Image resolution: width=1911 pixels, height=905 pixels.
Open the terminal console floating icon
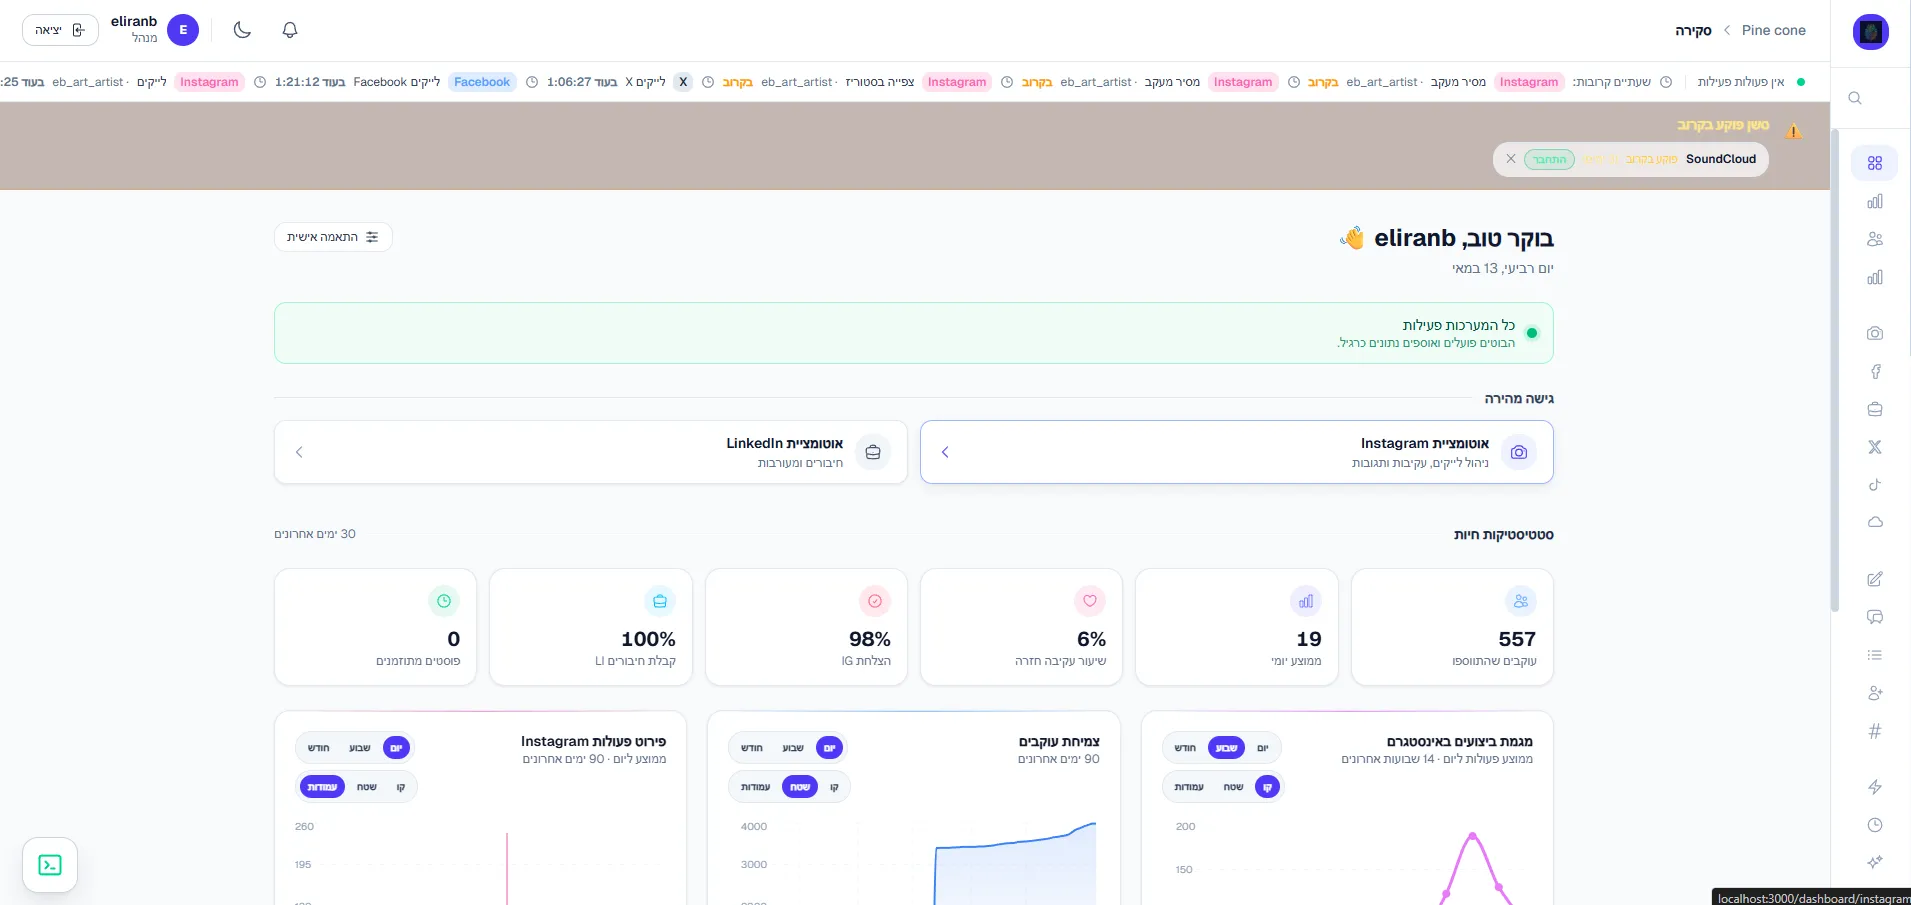50,865
